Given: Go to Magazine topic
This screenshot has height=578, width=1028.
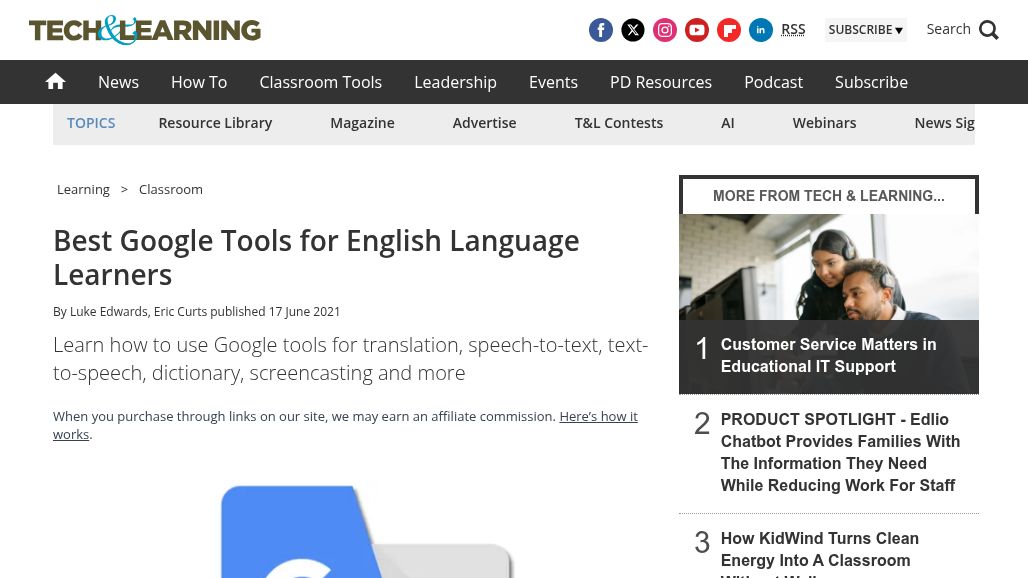Looking at the screenshot, I should [363, 123].
